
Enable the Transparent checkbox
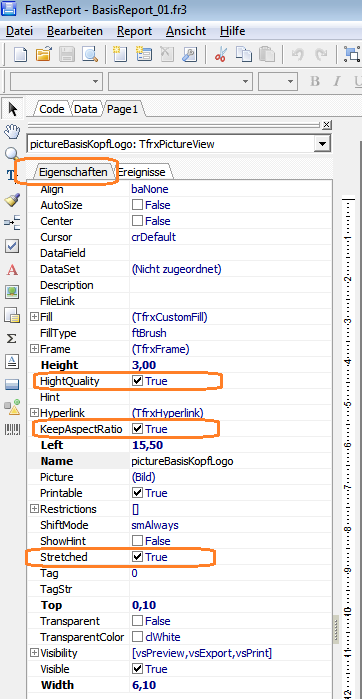click(137, 621)
